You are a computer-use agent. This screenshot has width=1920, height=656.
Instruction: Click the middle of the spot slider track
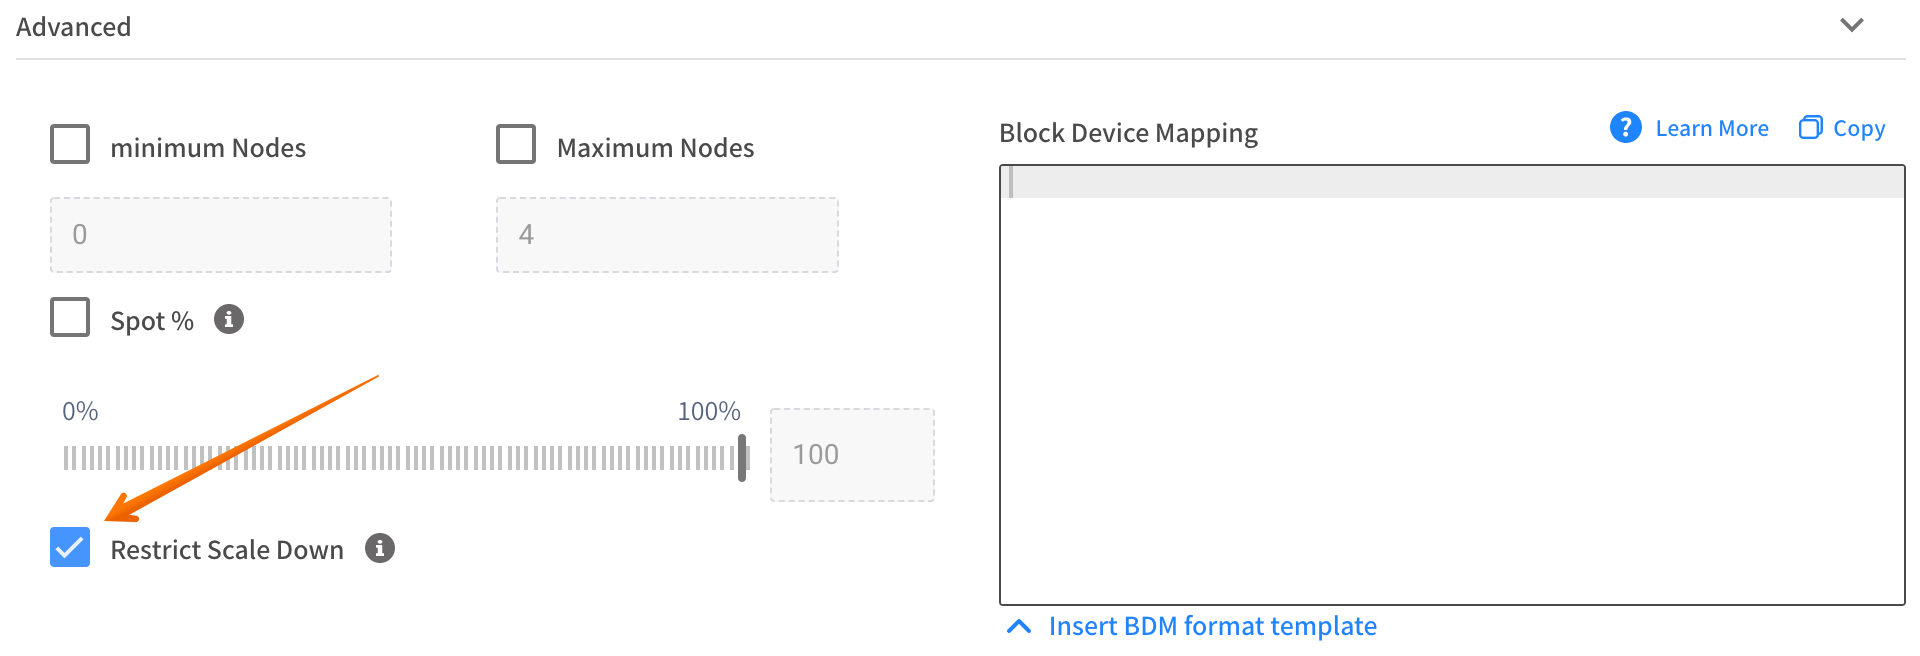coord(402,458)
